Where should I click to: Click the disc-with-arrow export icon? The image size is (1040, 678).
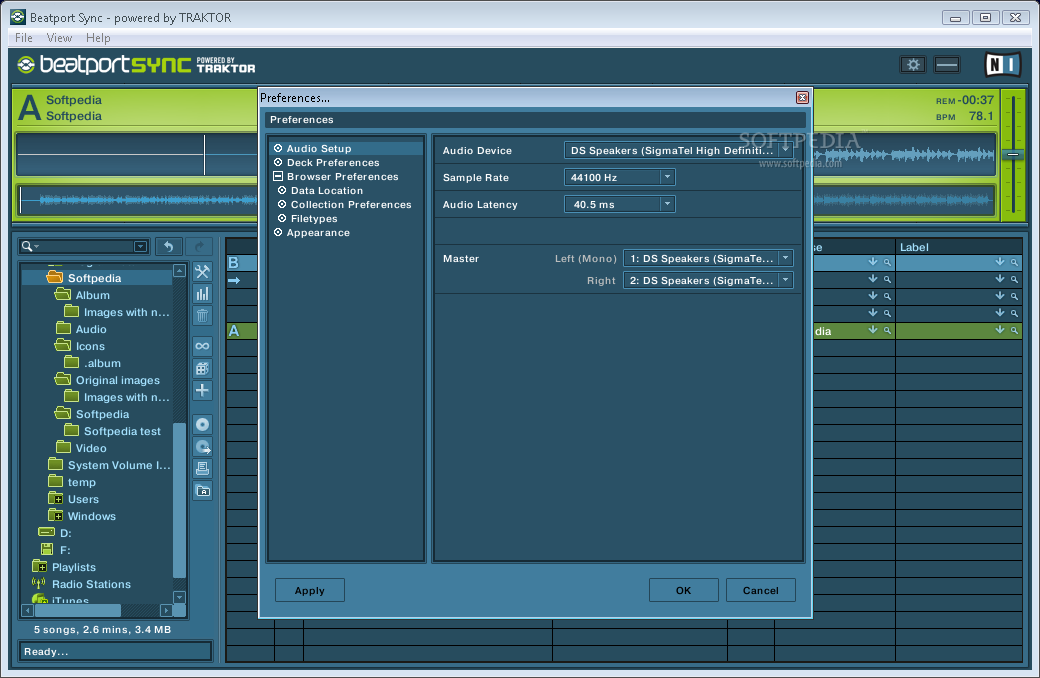(202, 446)
